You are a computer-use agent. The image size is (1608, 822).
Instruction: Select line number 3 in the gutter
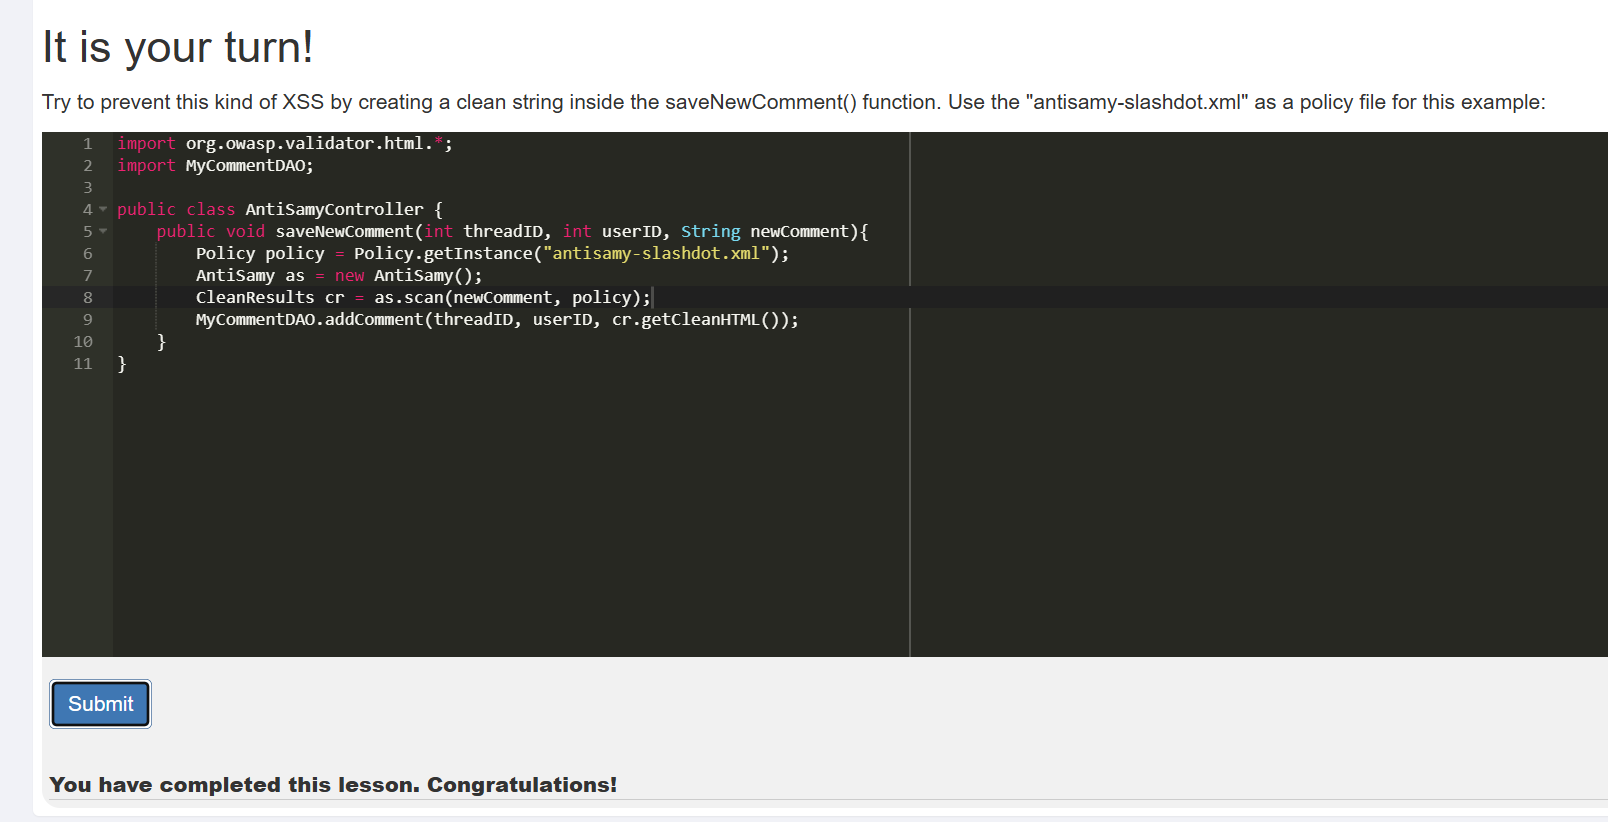pyautogui.click(x=87, y=188)
